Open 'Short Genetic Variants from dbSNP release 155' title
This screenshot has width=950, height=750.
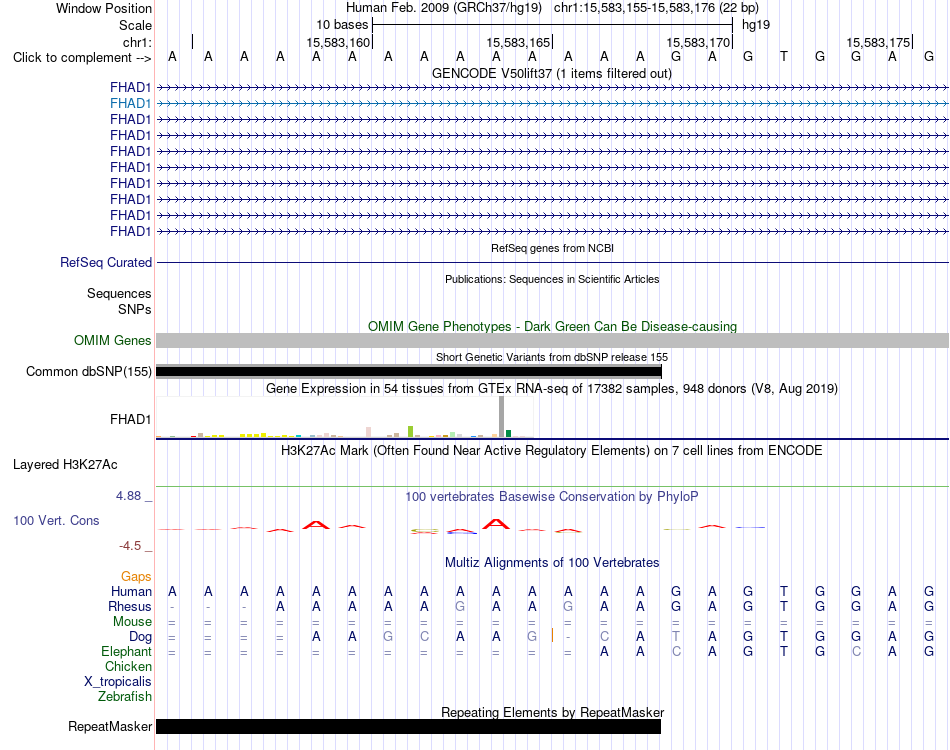coord(552,357)
